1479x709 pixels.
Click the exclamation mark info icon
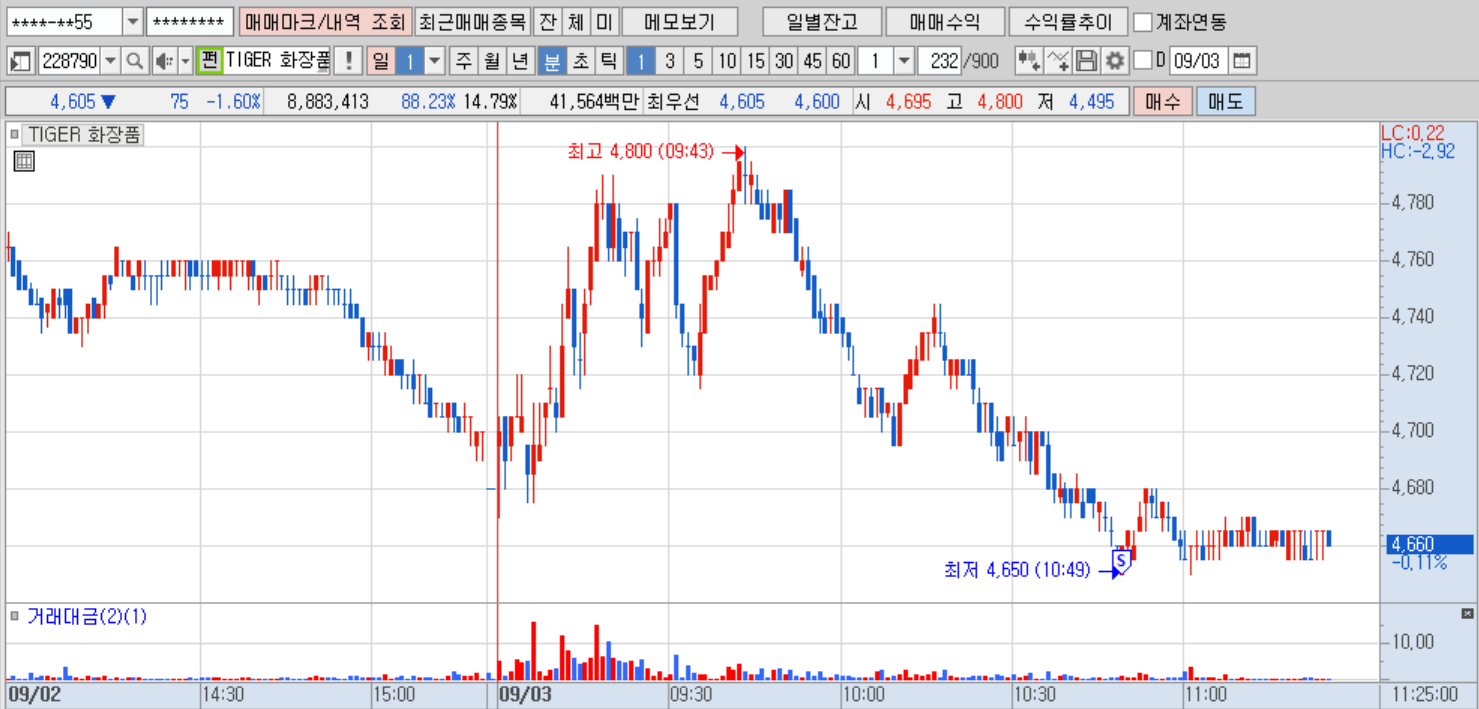click(x=348, y=61)
